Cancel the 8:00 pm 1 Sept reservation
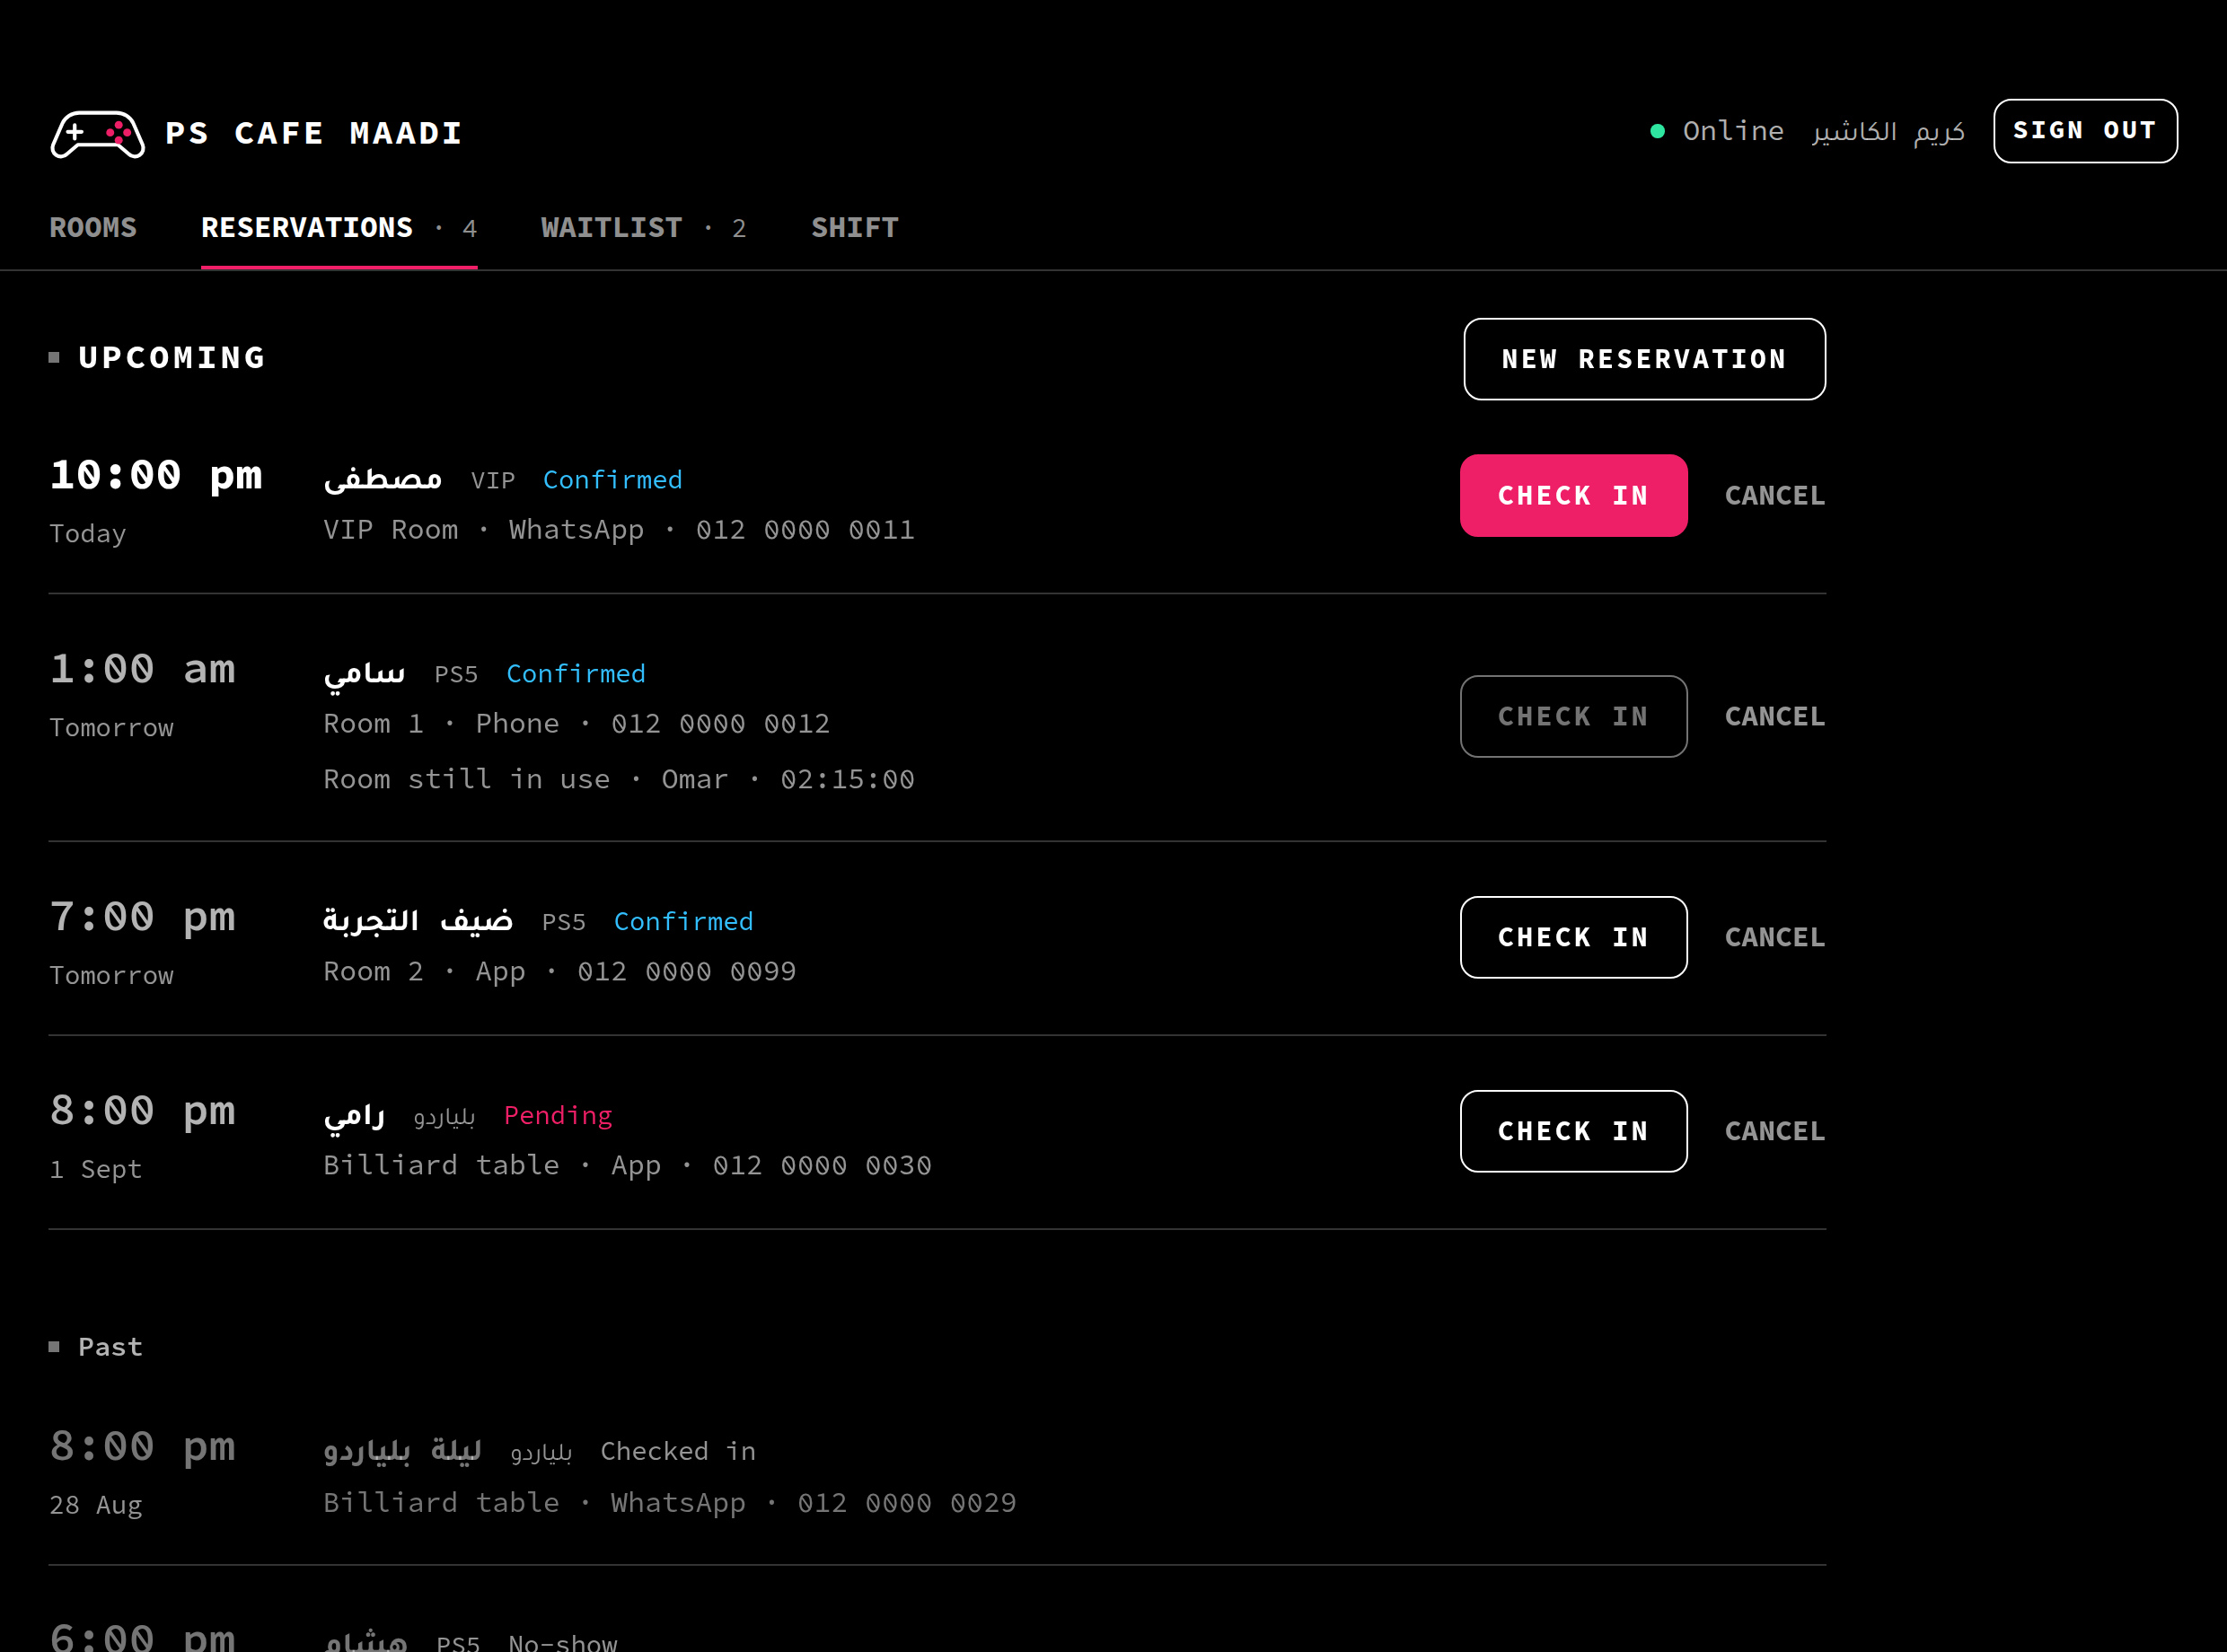The height and width of the screenshot is (1652, 2227). (1775, 1131)
